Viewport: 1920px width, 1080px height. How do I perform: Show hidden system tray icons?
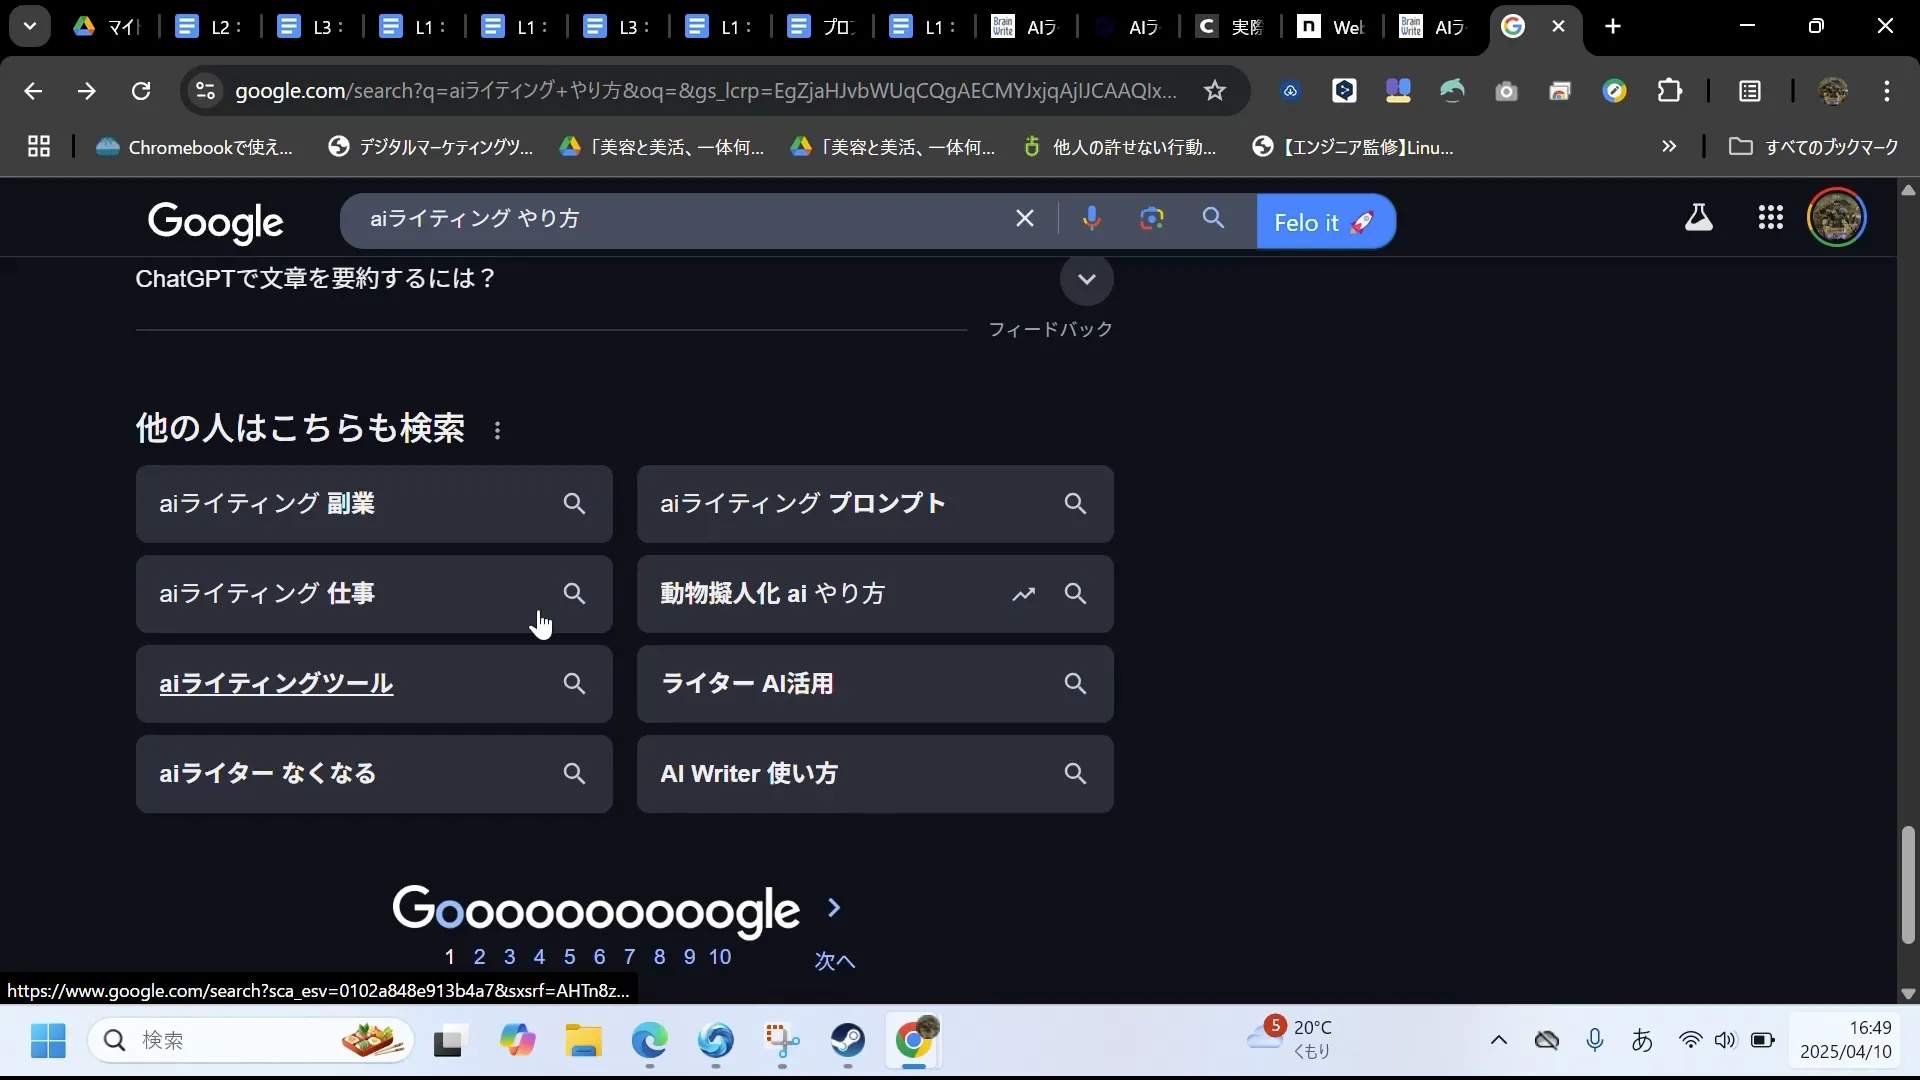(x=1498, y=1040)
